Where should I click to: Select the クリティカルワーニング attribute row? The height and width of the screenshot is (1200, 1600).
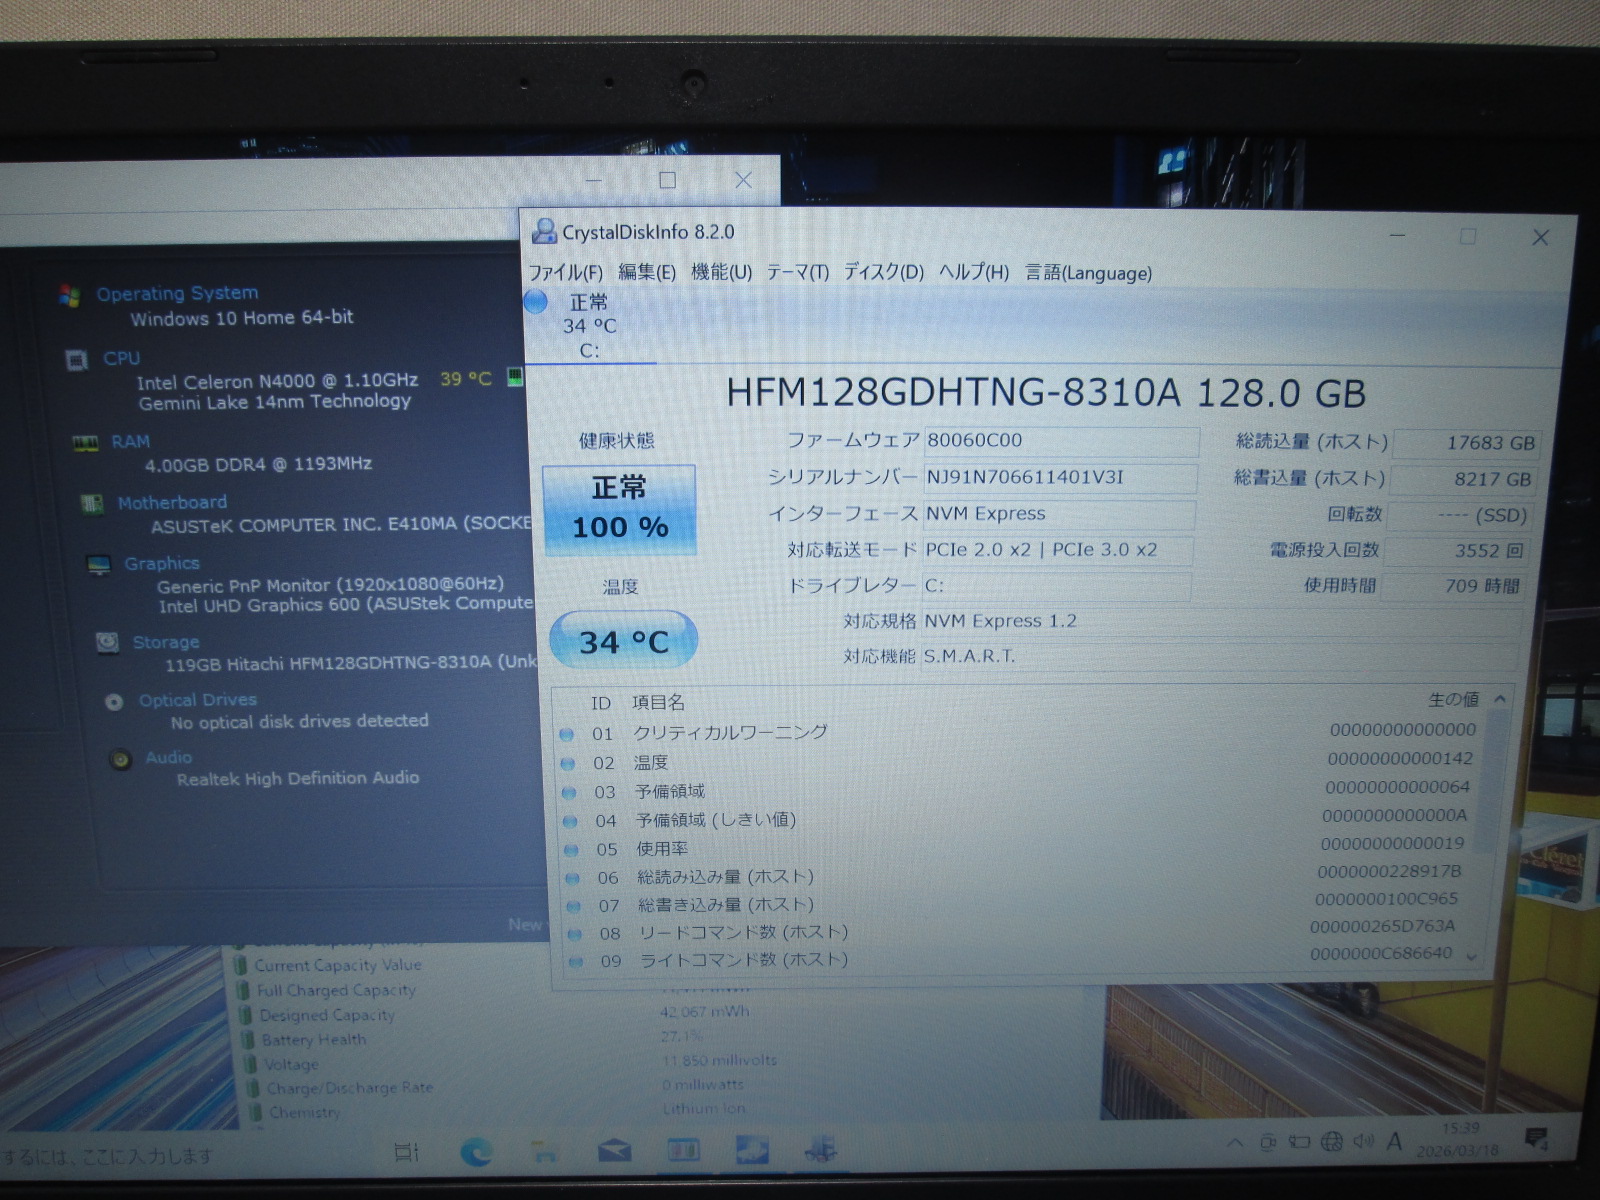(730, 733)
